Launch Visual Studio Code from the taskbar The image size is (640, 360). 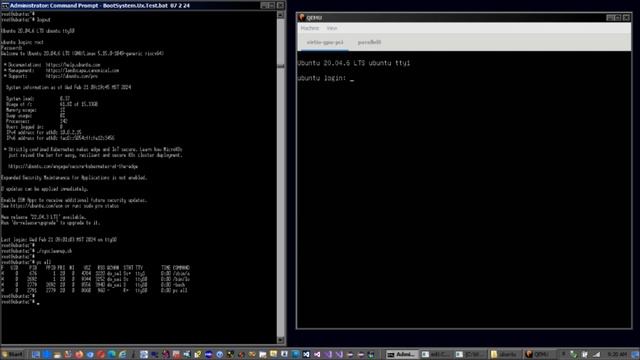[x=306, y=354]
